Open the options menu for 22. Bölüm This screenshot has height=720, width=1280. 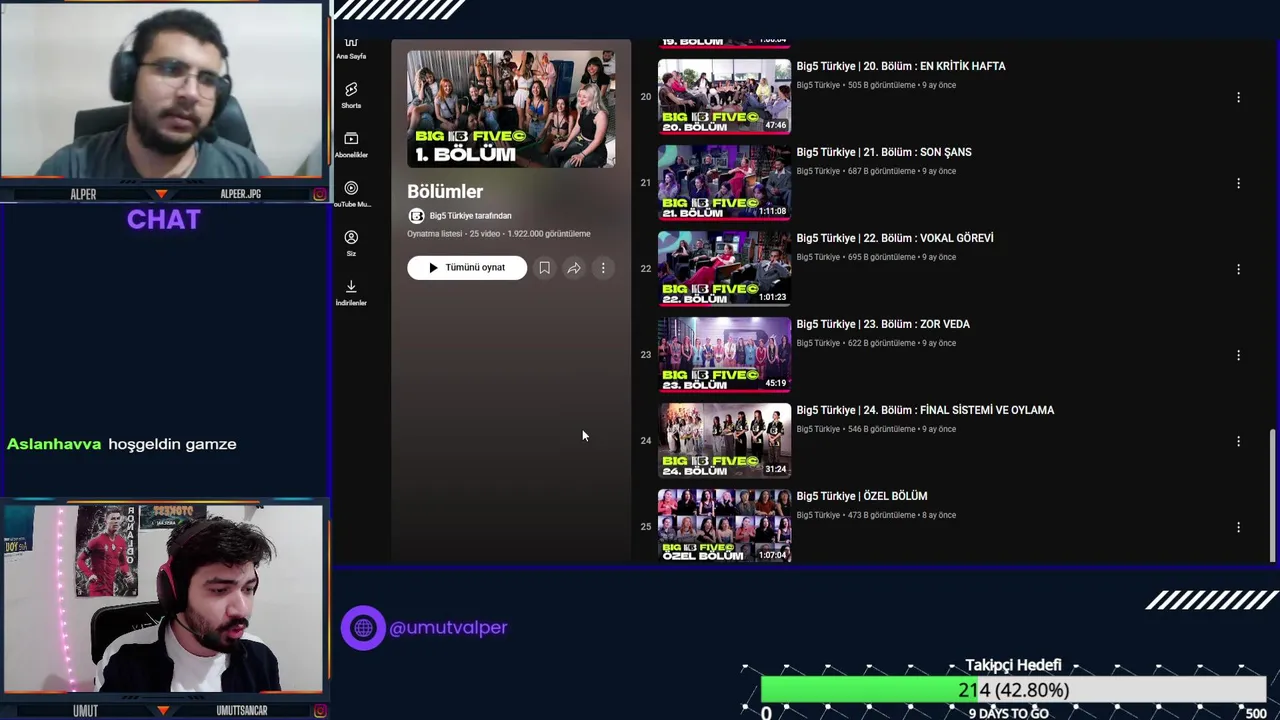tap(1238, 269)
